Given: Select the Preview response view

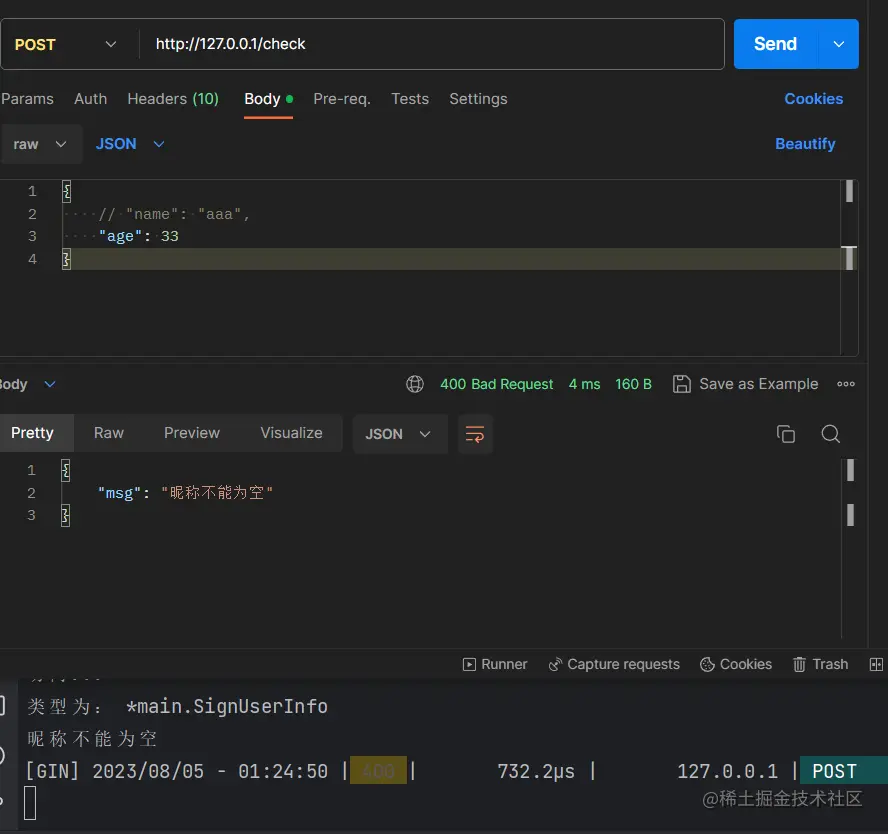Looking at the screenshot, I should (192, 433).
